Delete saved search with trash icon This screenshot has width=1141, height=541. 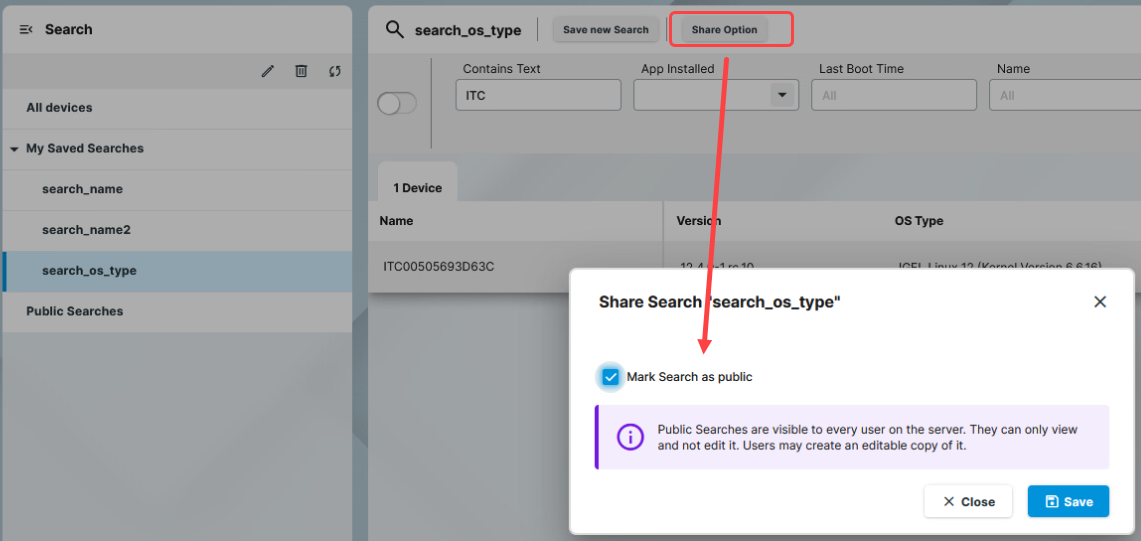point(301,71)
